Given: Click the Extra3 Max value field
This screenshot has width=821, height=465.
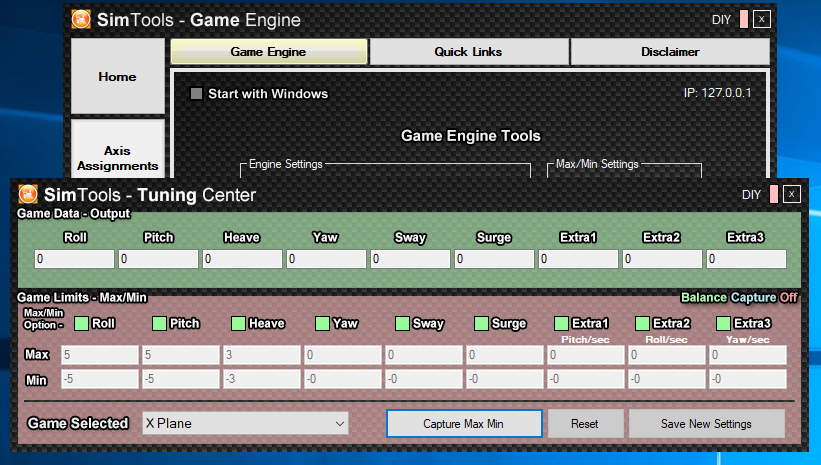Looking at the screenshot, I should [x=748, y=355].
